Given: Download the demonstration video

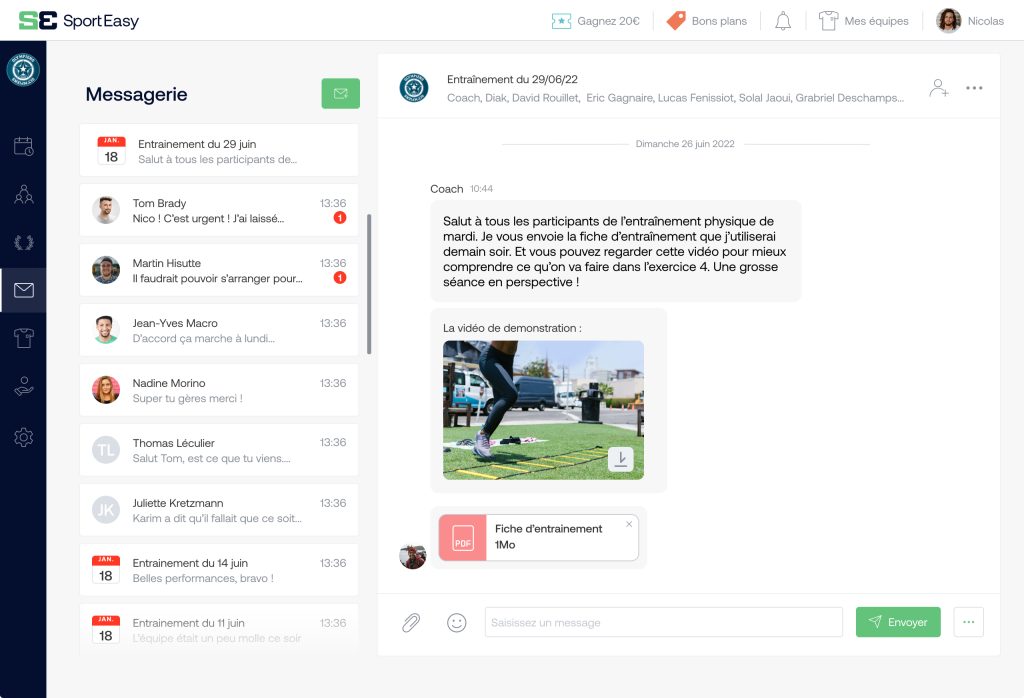Looking at the screenshot, I should tap(620, 459).
